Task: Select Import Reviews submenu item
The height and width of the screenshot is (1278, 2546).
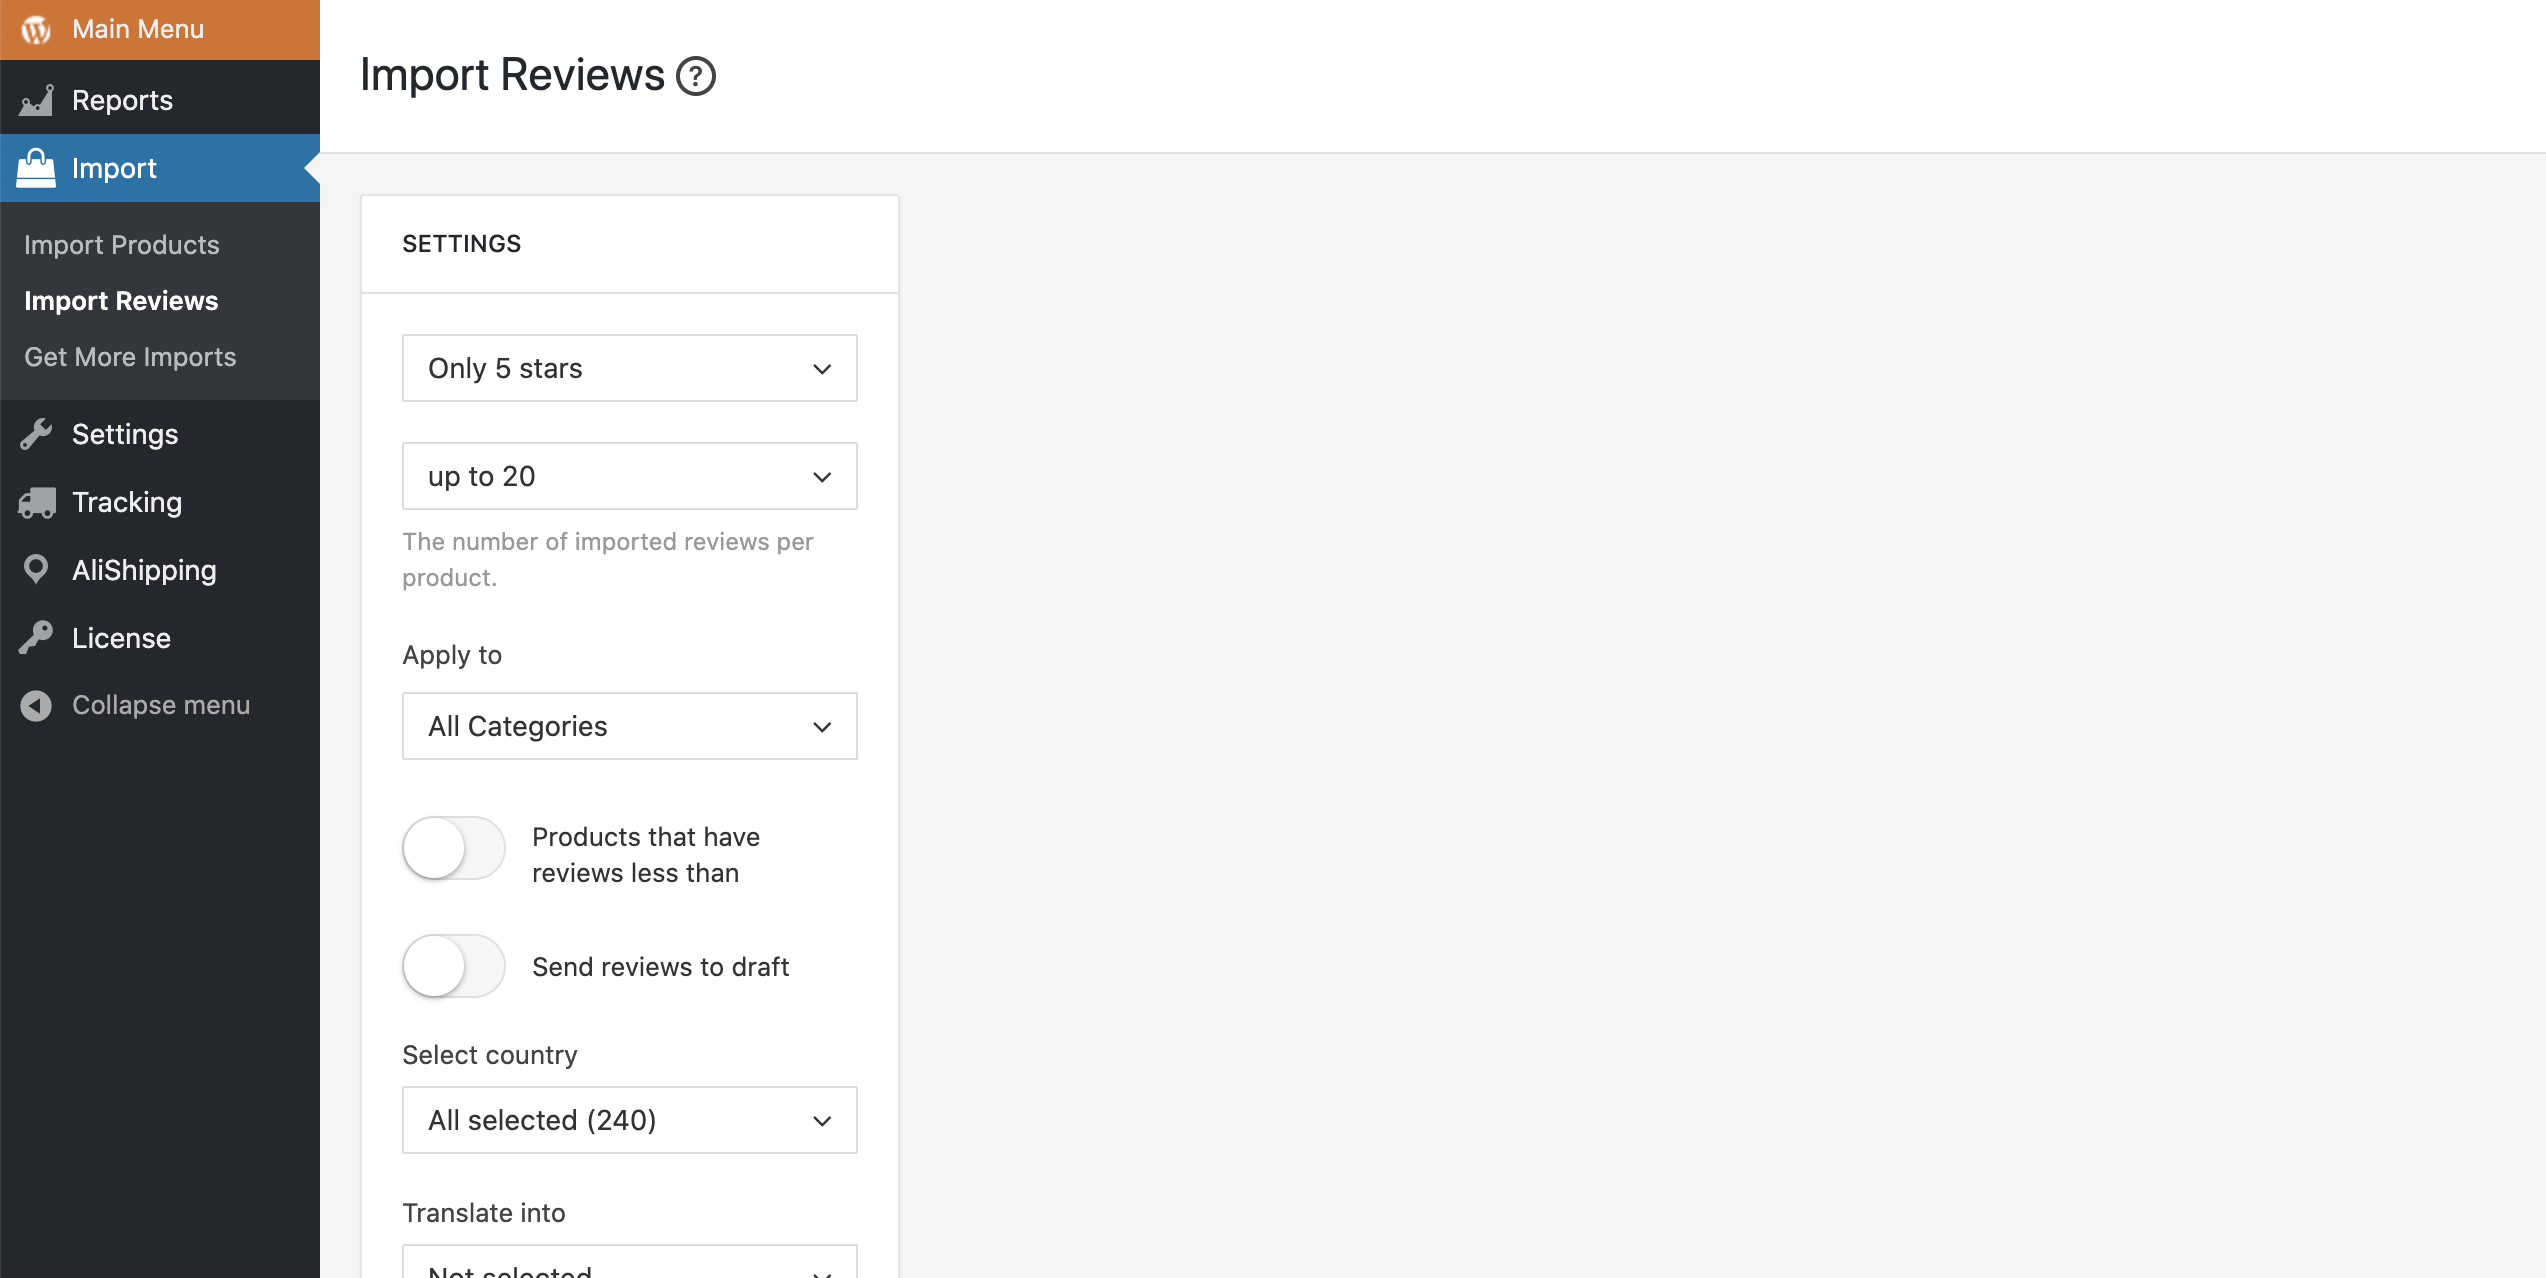Action: coord(121,301)
